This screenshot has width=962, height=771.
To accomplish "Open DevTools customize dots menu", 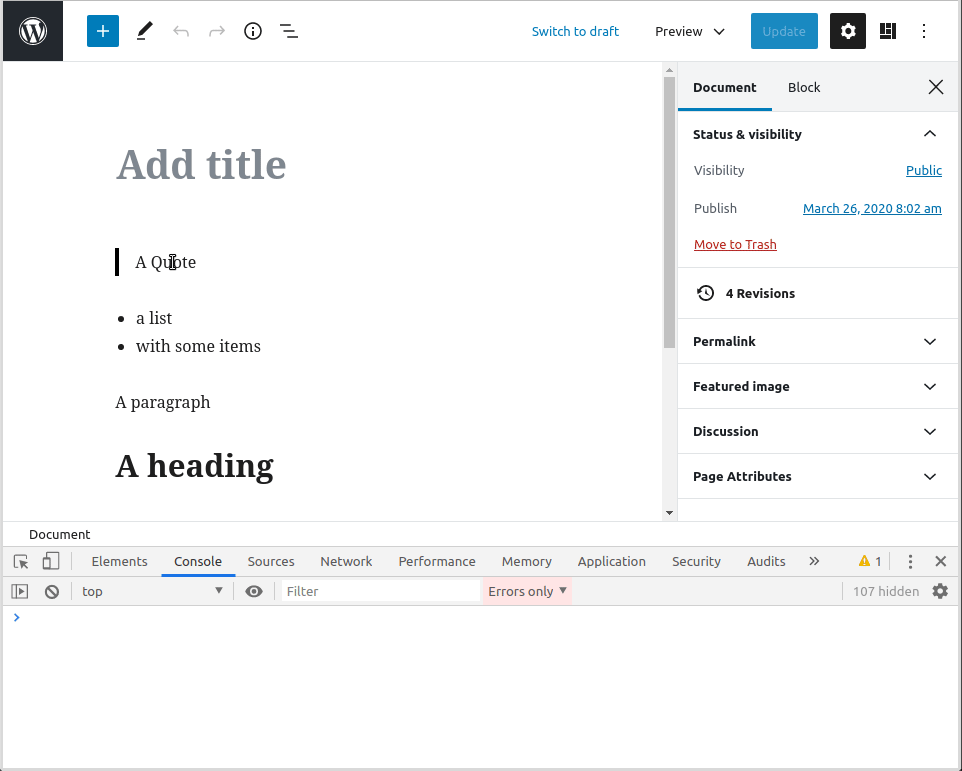I will point(910,561).
